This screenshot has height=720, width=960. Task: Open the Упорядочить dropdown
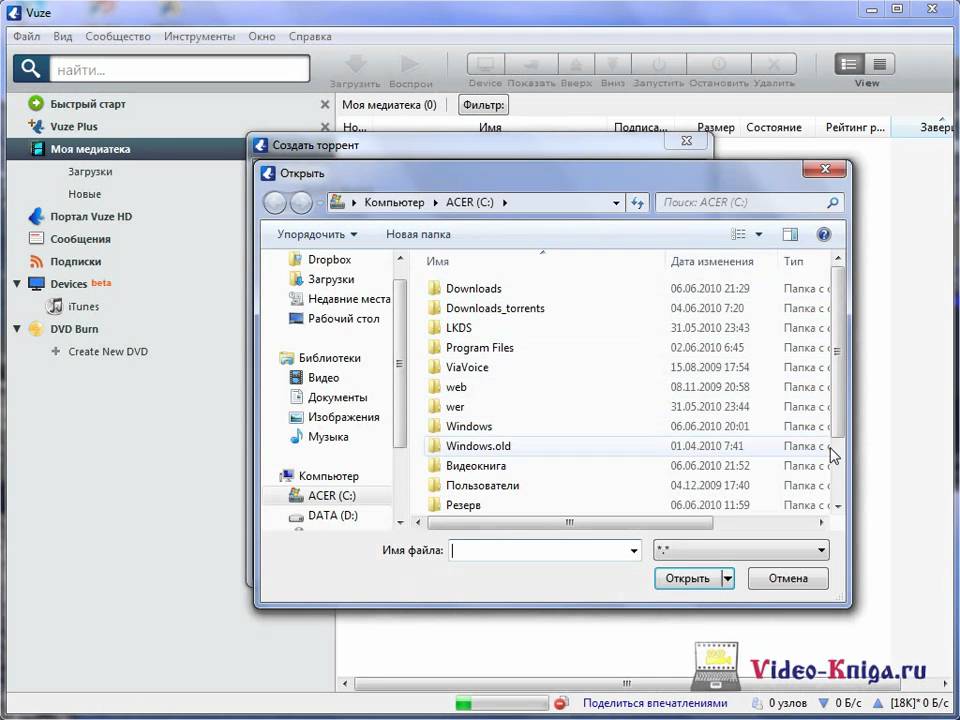coord(317,234)
